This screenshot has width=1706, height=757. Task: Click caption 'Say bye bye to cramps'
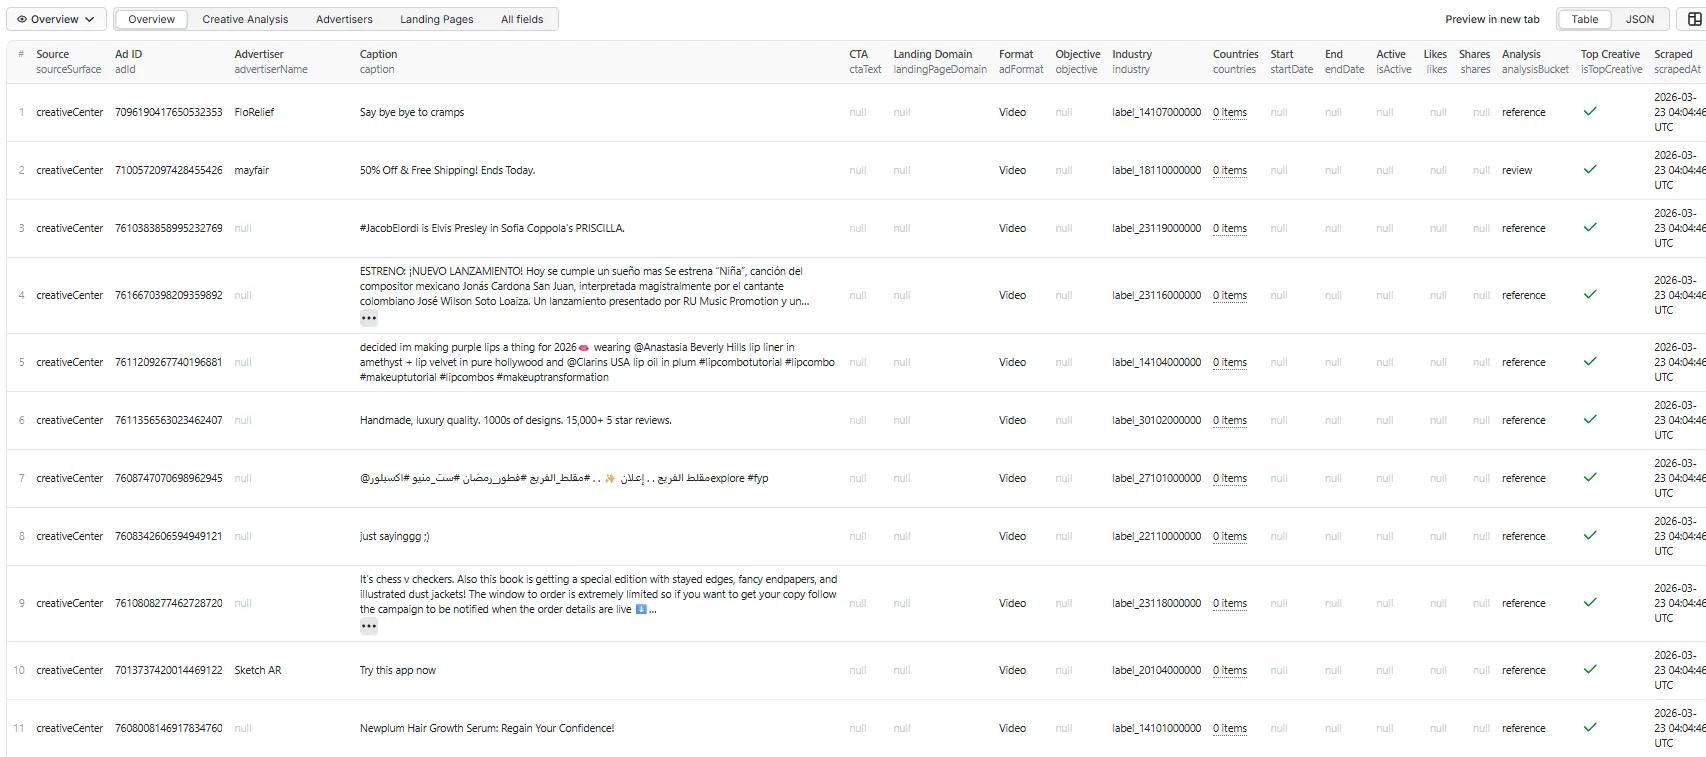point(412,112)
